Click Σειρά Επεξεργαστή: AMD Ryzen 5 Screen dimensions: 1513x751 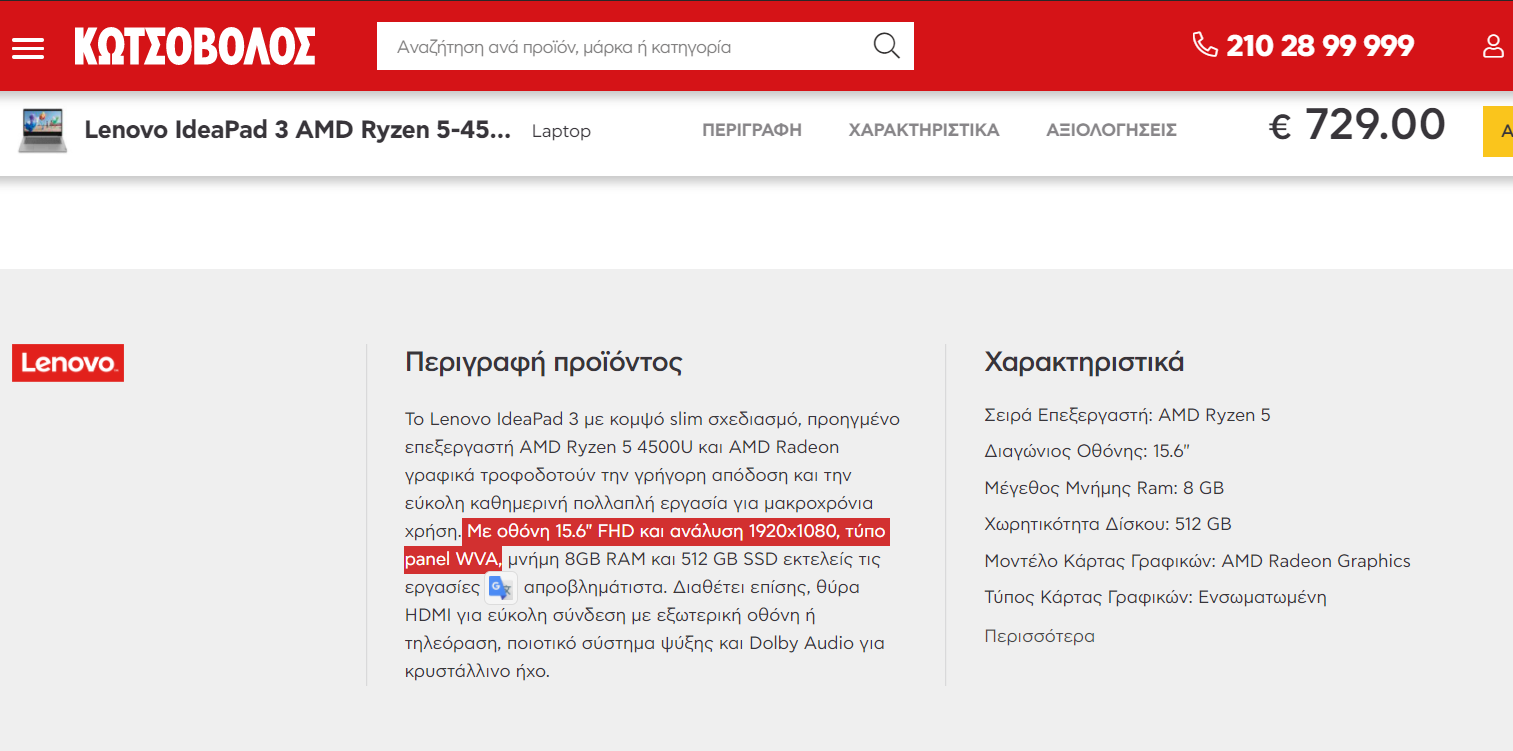[x=1127, y=415]
